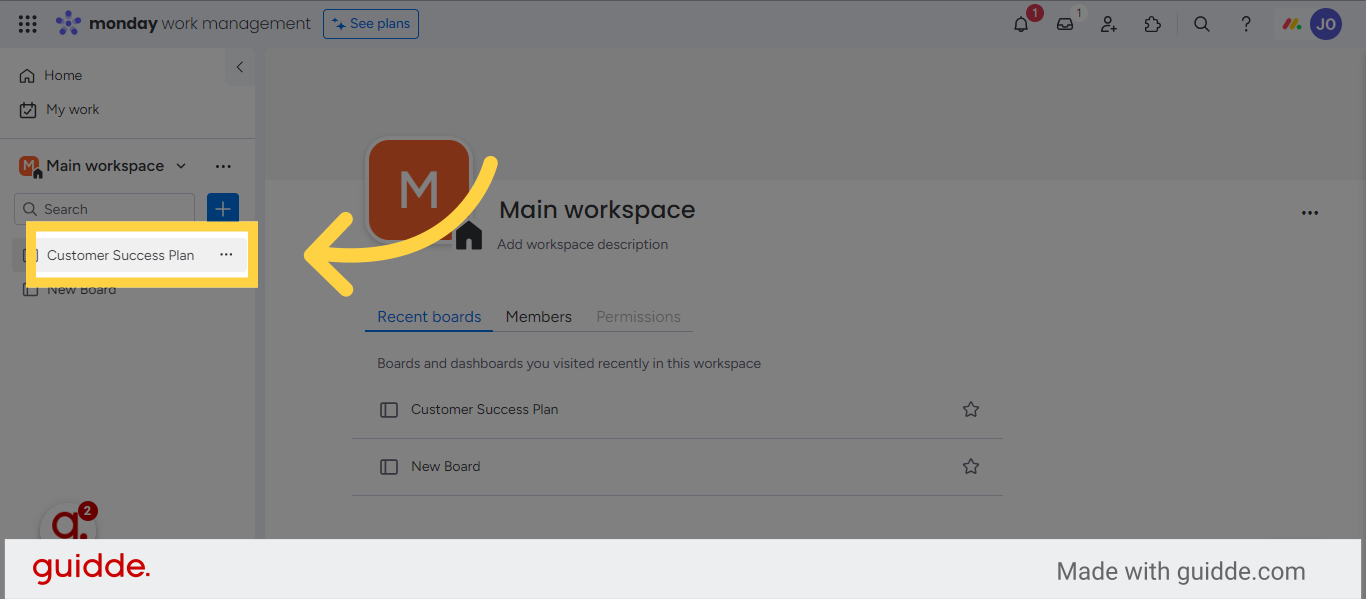This screenshot has width=1366, height=599.
Task: Open search from the top bar
Action: [x=1201, y=24]
